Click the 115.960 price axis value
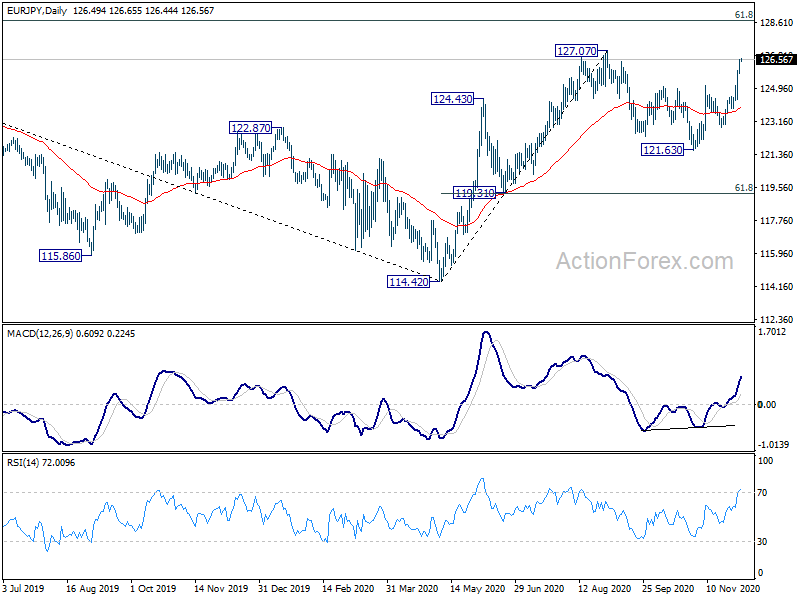Viewport: 800px width, 600px height. tap(777, 254)
